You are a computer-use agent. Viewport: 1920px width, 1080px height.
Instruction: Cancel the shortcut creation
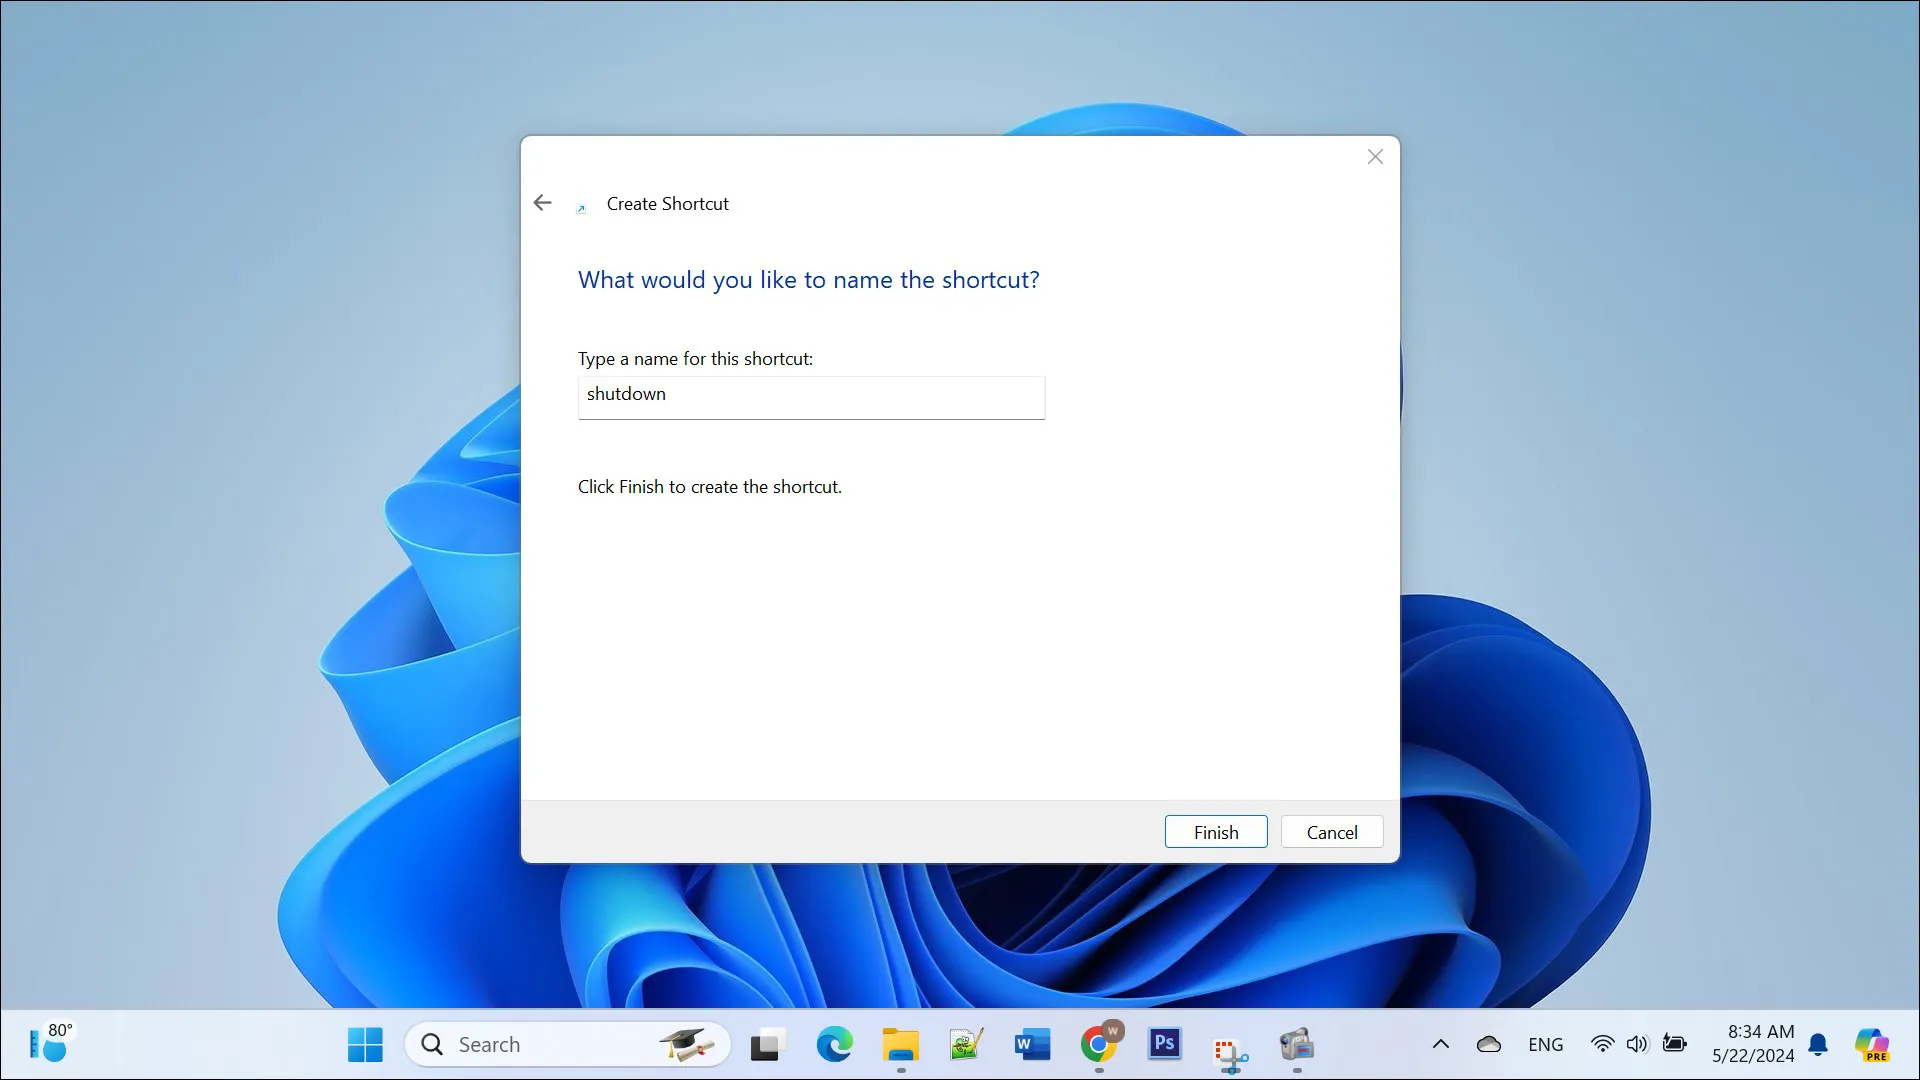(1331, 831)
